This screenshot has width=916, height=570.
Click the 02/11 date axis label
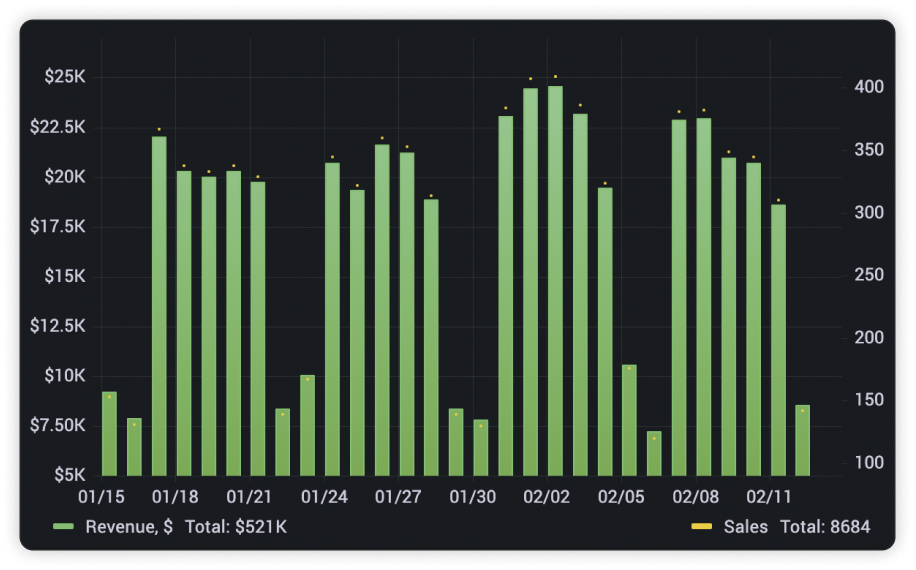tap(769, 497)
